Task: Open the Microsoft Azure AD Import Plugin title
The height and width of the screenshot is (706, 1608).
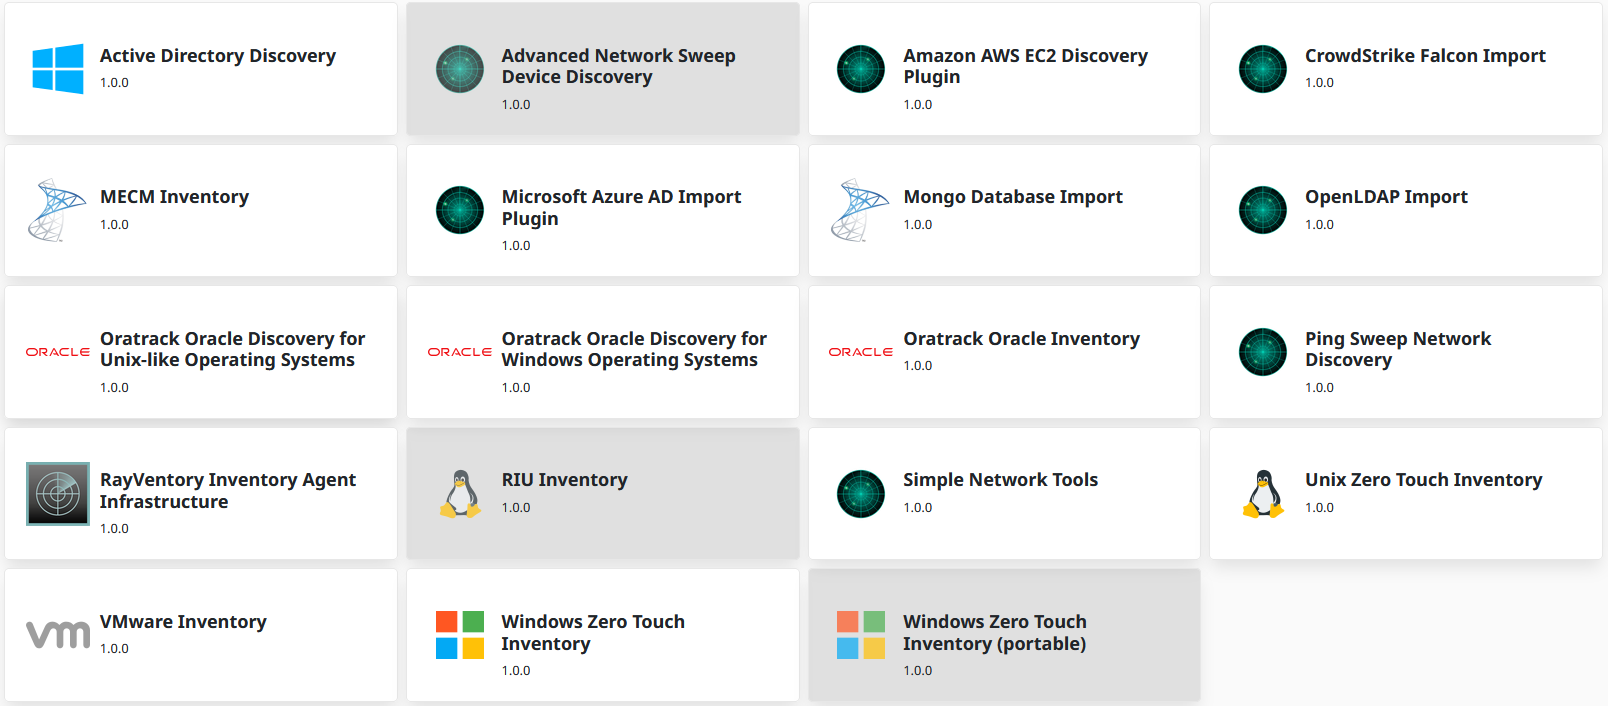Action: [621, 208]
